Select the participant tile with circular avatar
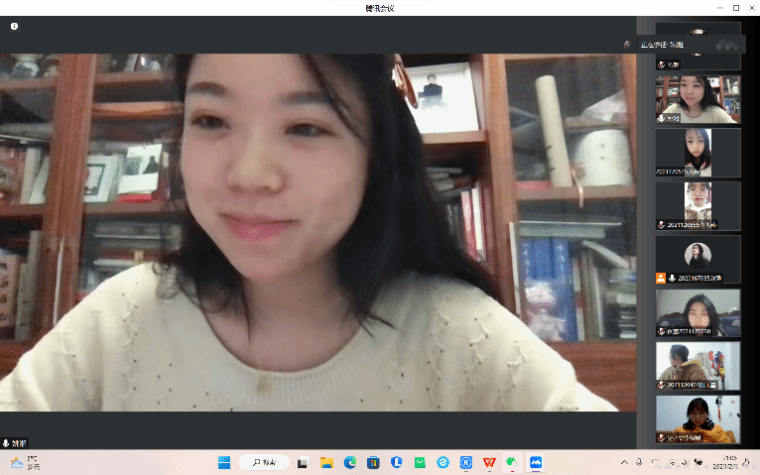This screenshot has height=475, width=760. click(x=698, y=260)
